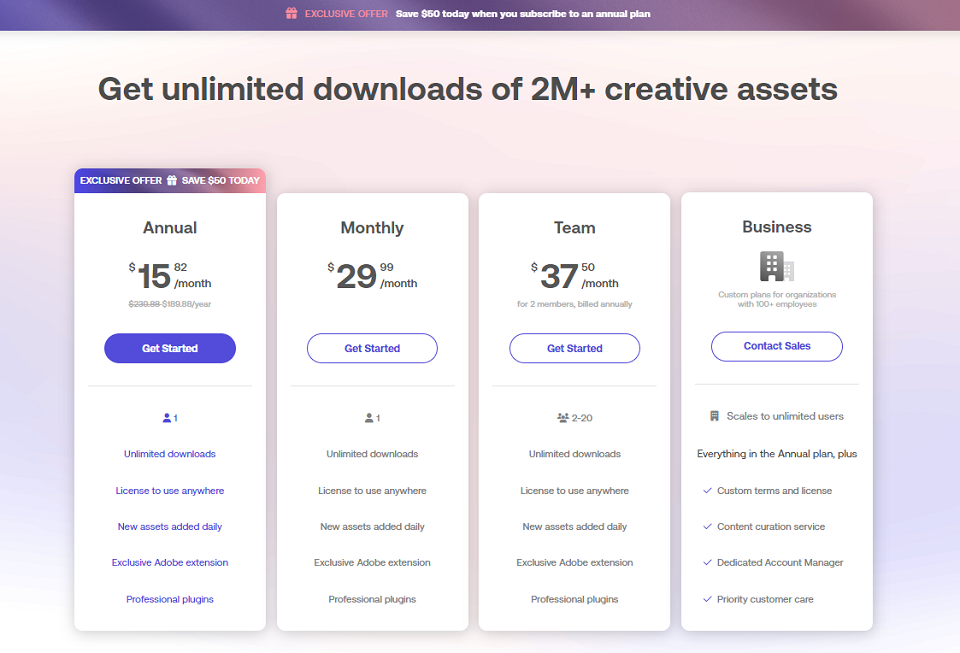Choose Get Started under Monthly plan

pos(372,348)
